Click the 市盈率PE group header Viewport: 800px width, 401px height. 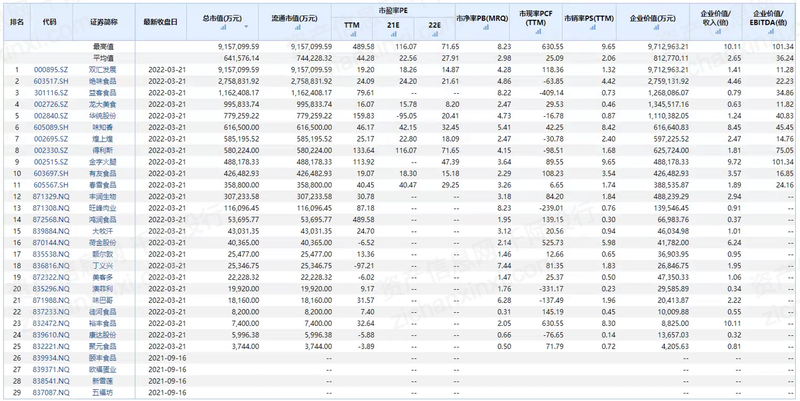pyautogui.click(x=393, y=10)
